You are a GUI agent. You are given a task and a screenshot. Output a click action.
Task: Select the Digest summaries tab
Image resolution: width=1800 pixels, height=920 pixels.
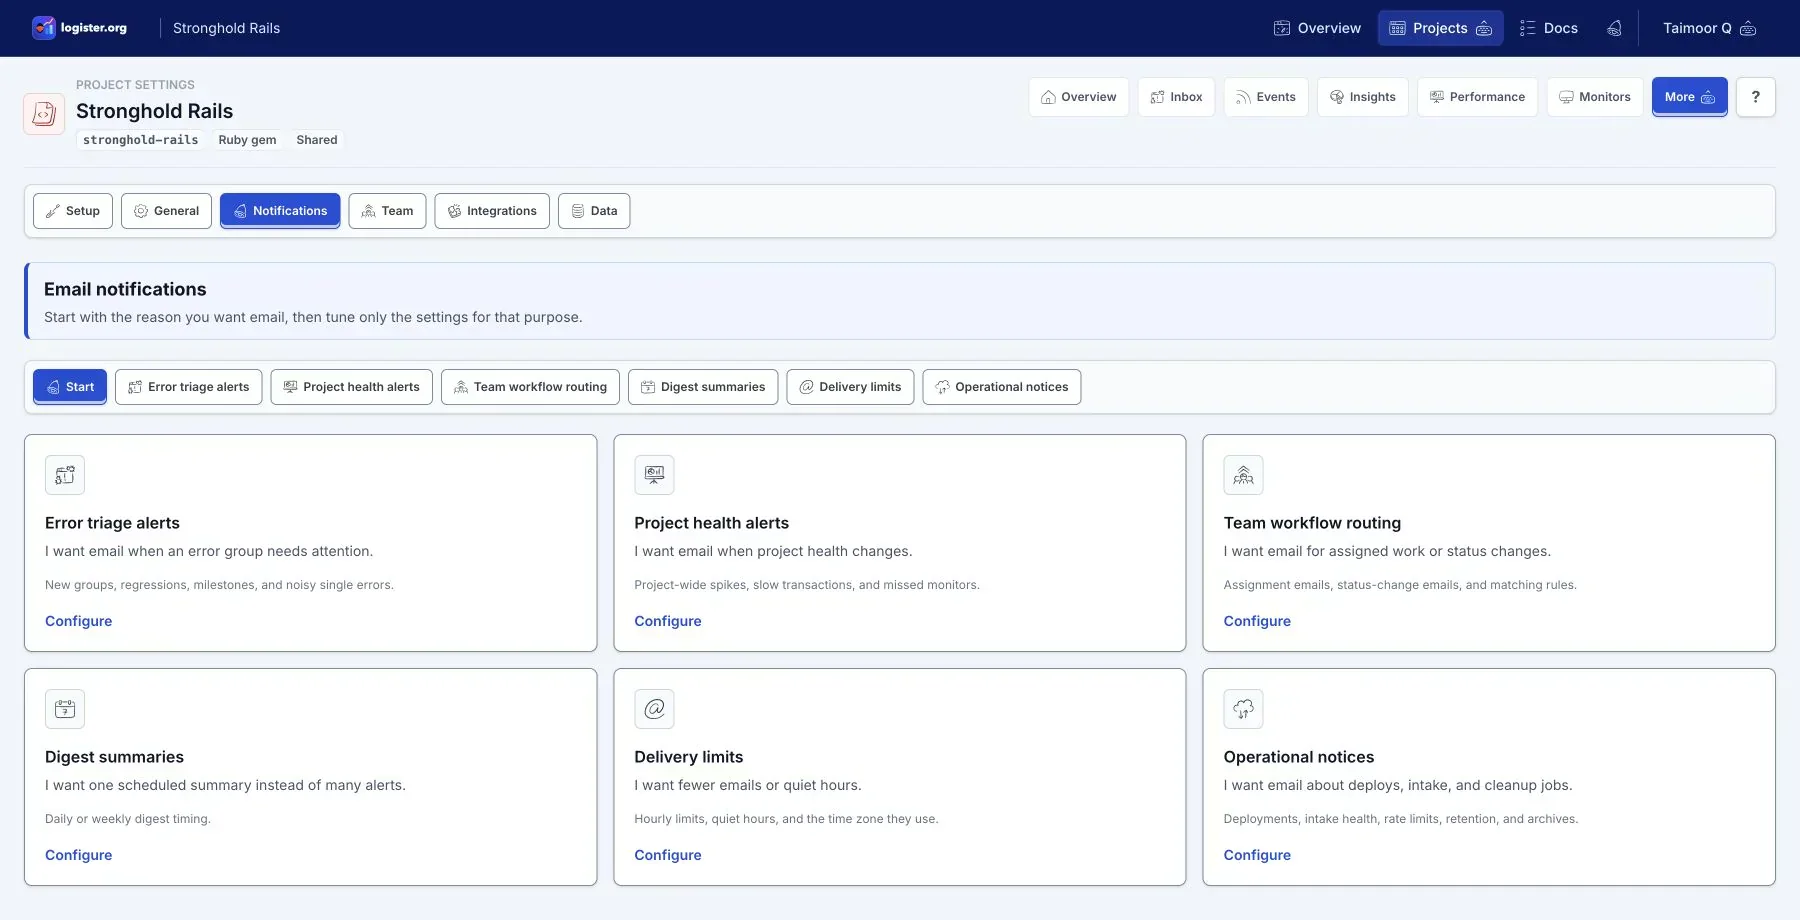click(x=703, y=387)
